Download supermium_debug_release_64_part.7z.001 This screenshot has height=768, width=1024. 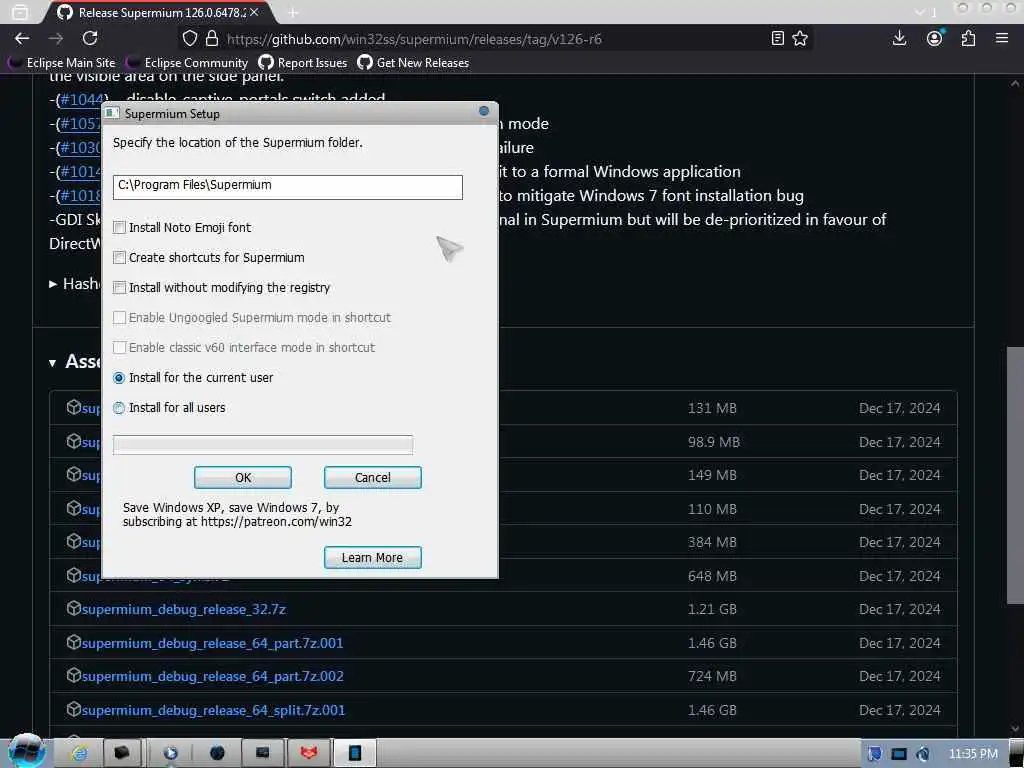212,643
